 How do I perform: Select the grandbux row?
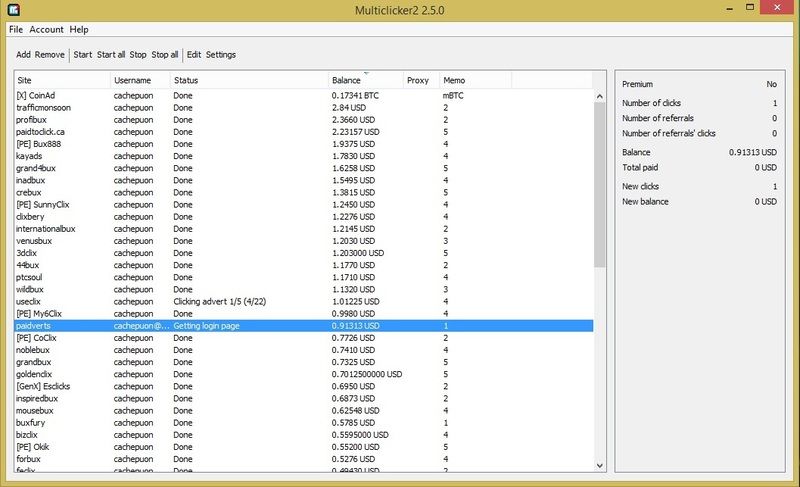point(304,362)
